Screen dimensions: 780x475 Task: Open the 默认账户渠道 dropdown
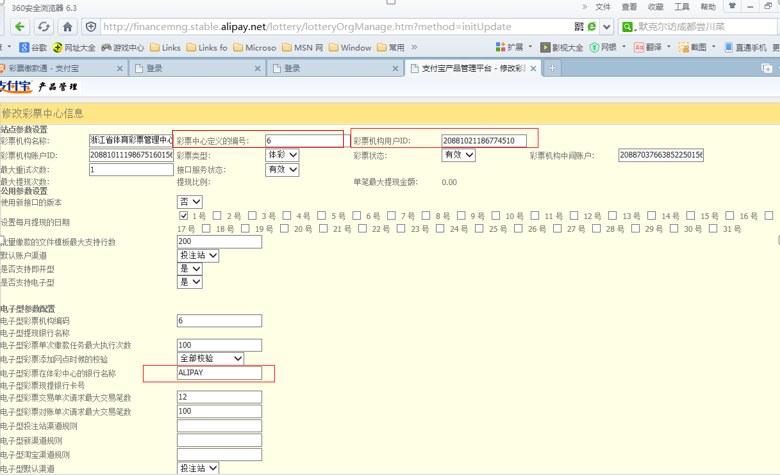[x=198, y=255]
